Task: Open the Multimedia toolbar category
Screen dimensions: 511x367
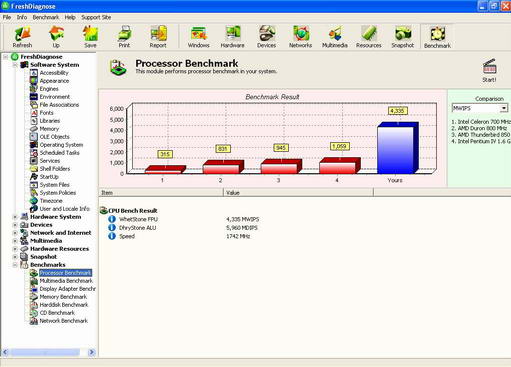Action: tap(335, 37)
